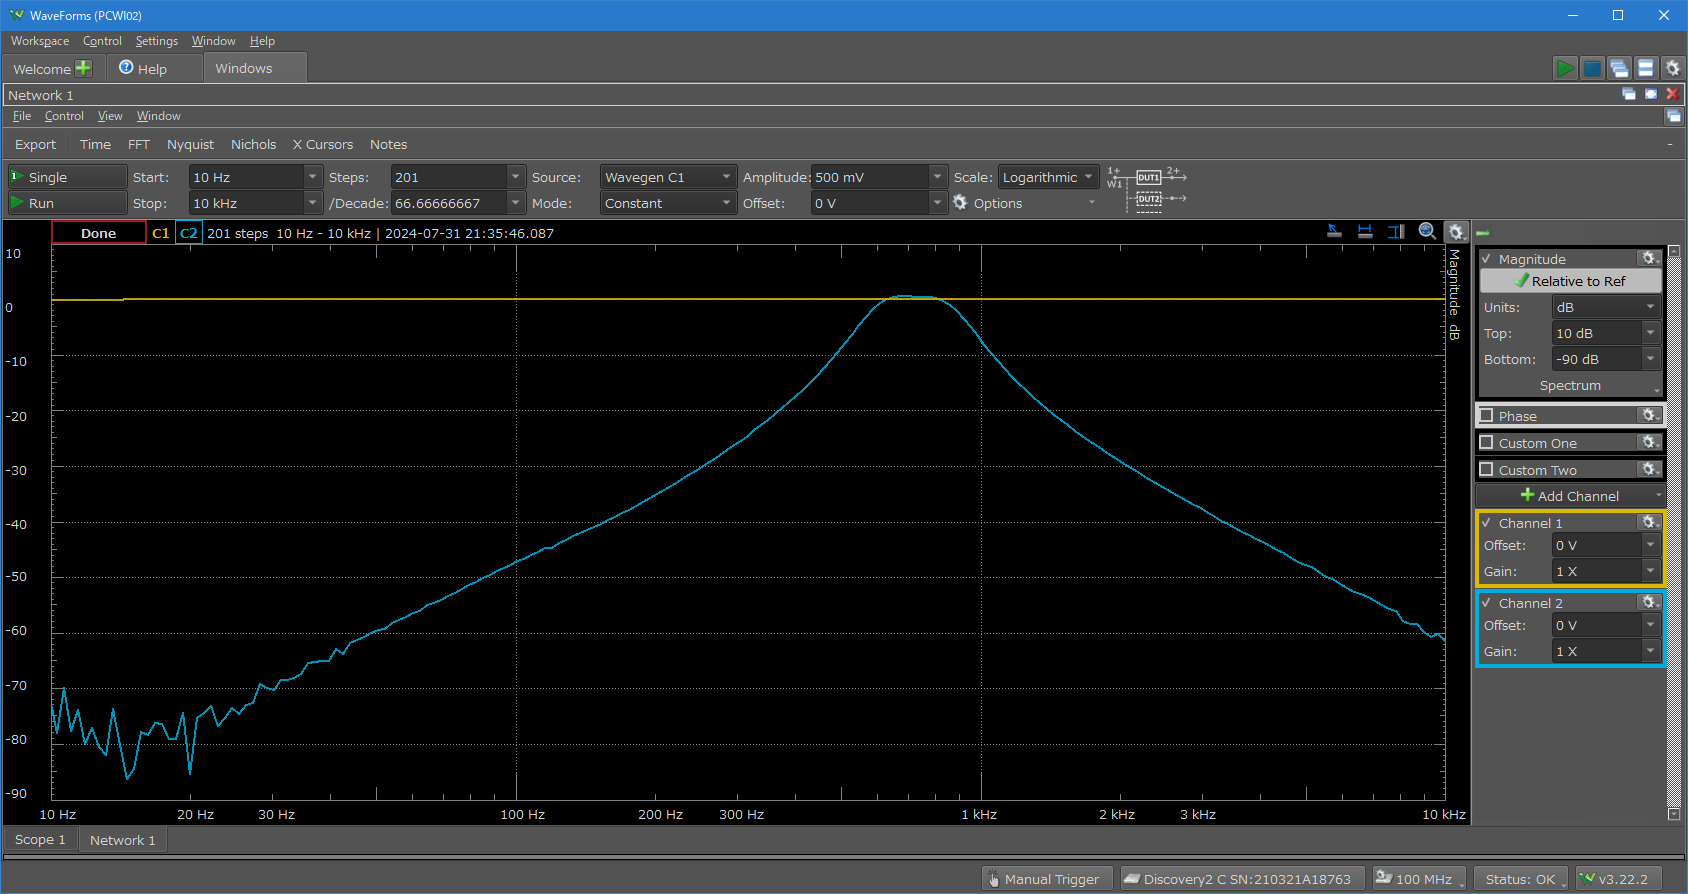Click the /Decade value field
The image size is (1688, 894).
click(449, 203)
